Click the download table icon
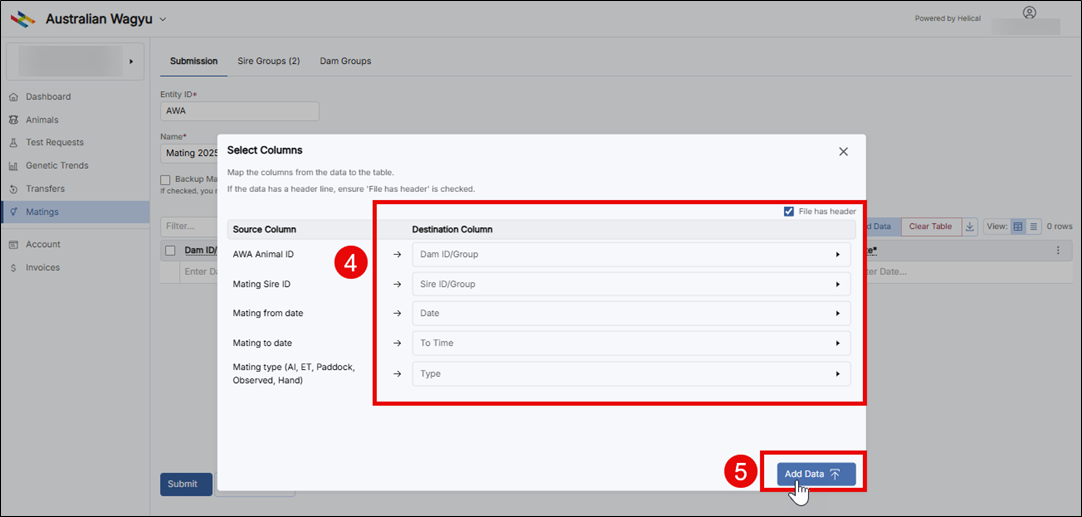 click(970, 226)
